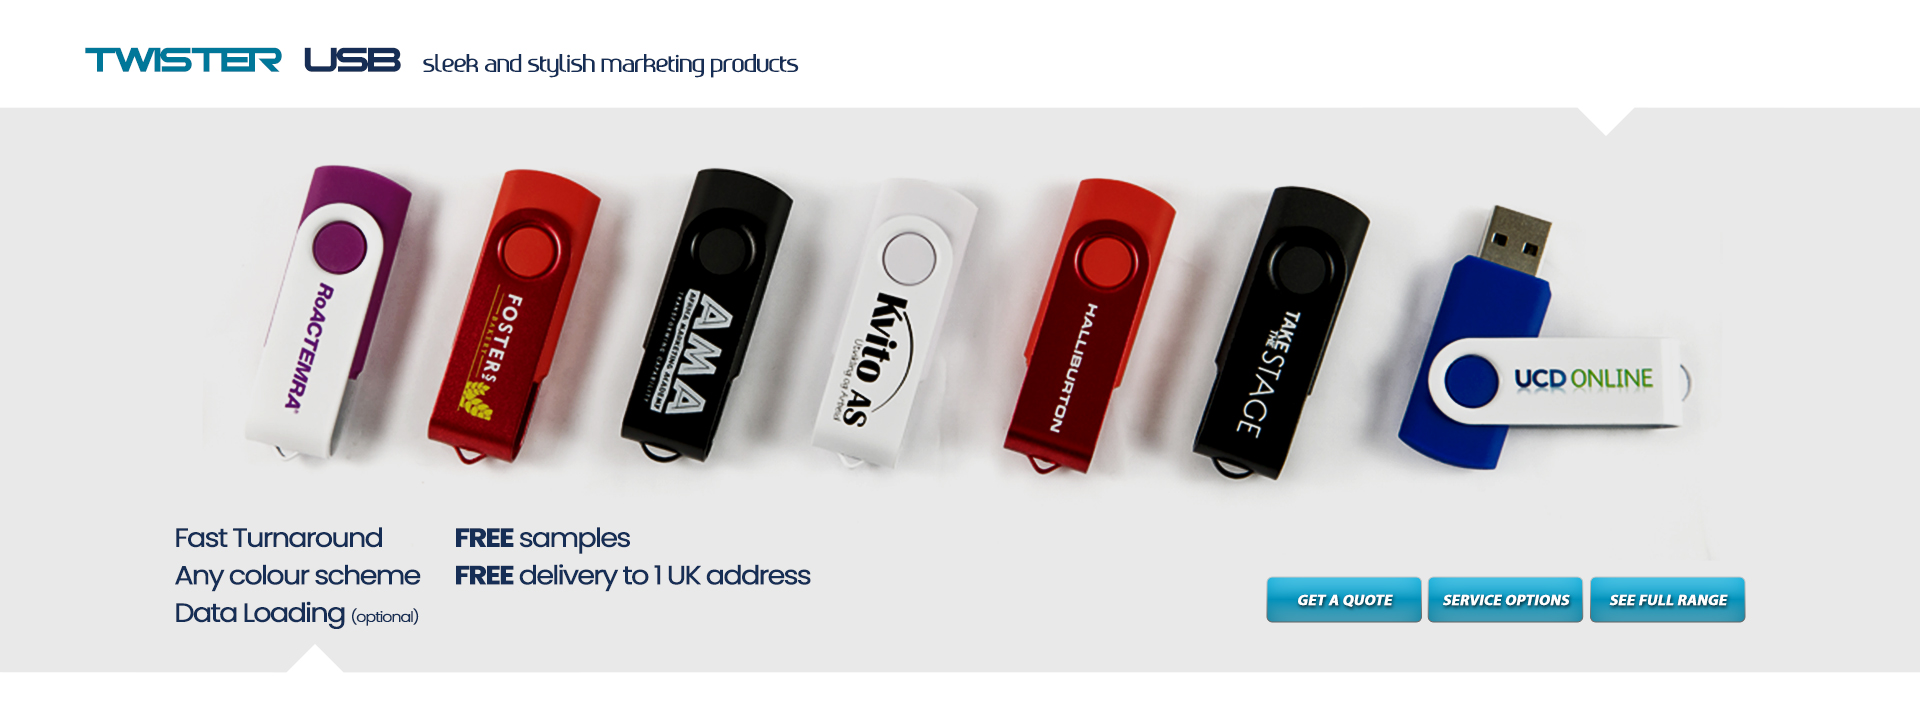This screenshot has height=720, width=1920.
Task: Click the top banner pointer notch
Action: tap(1606, 120)
